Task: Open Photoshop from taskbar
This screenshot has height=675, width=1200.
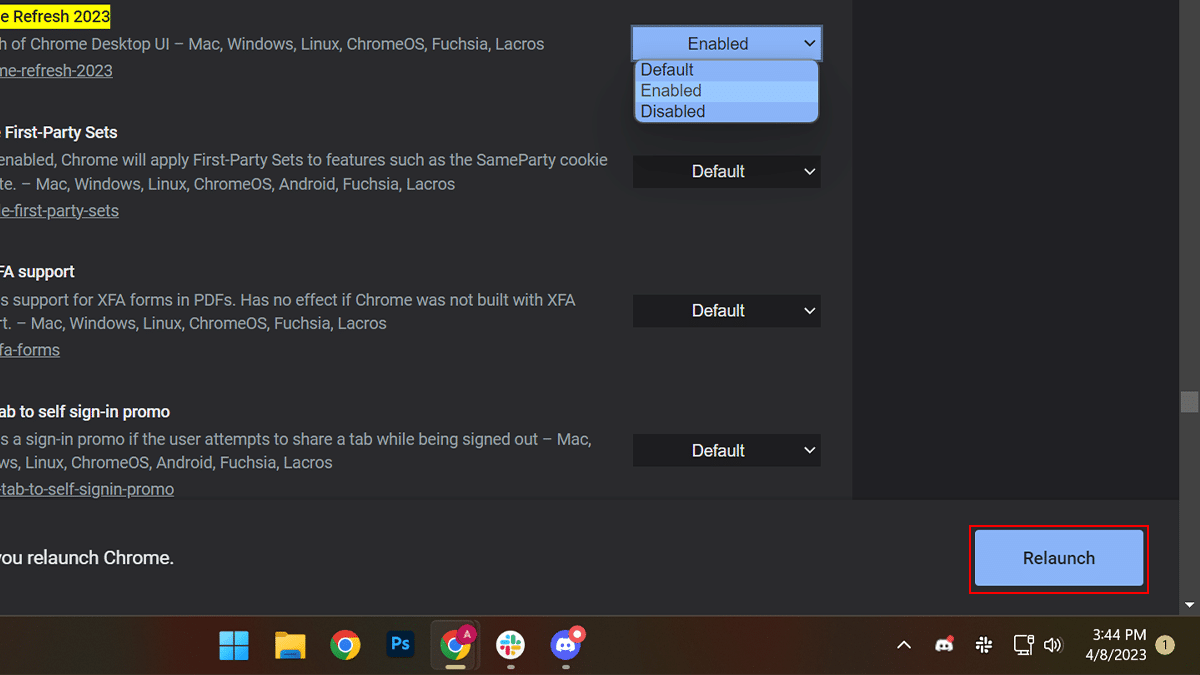Action: pyautogui.click(x=400, y=646)
